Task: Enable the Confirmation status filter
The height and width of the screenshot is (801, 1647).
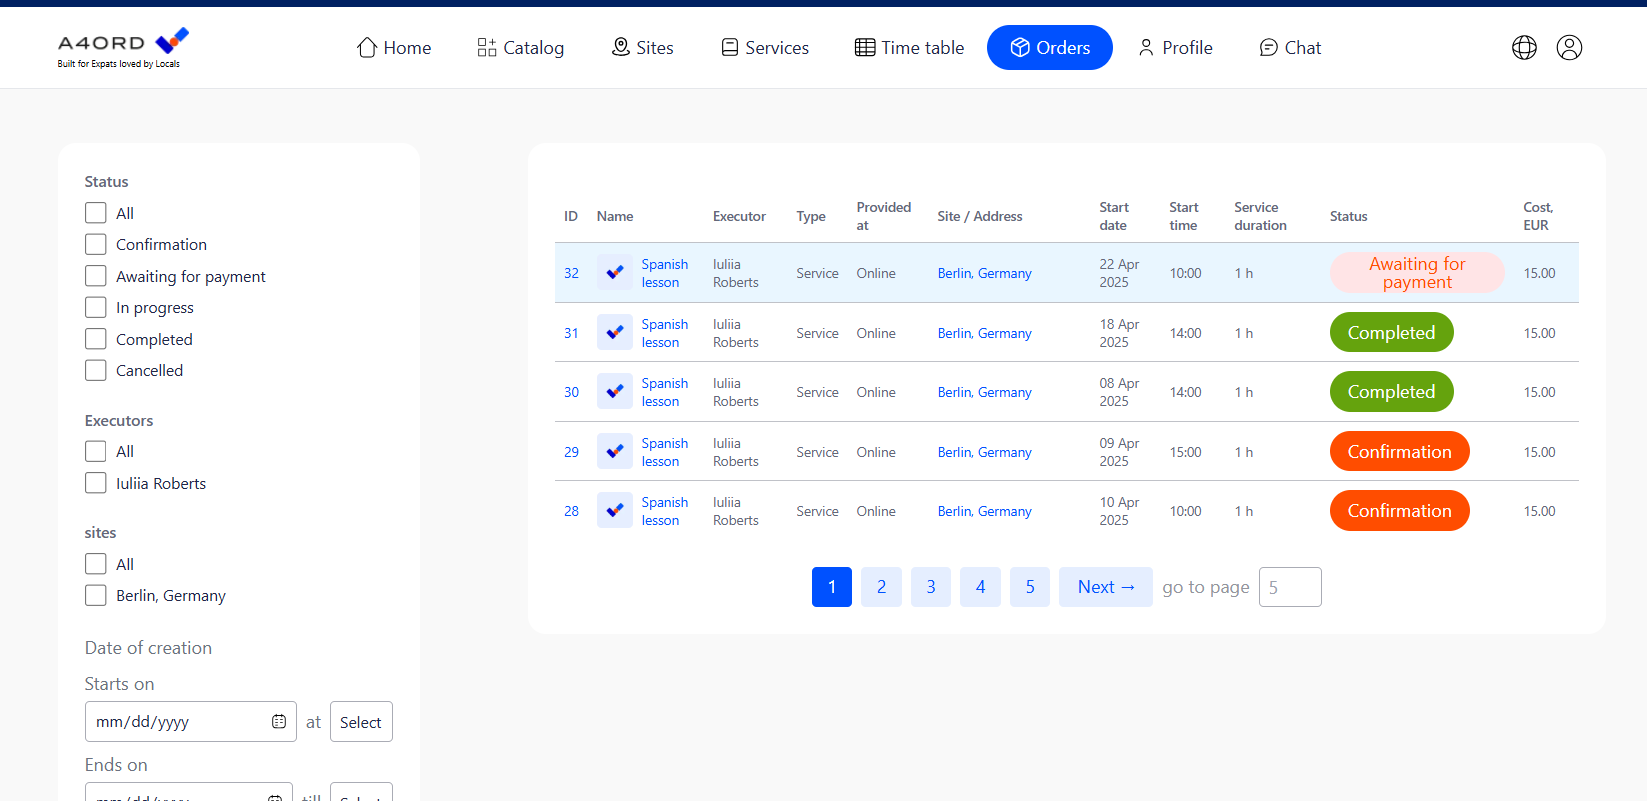Action: point(96,244)
